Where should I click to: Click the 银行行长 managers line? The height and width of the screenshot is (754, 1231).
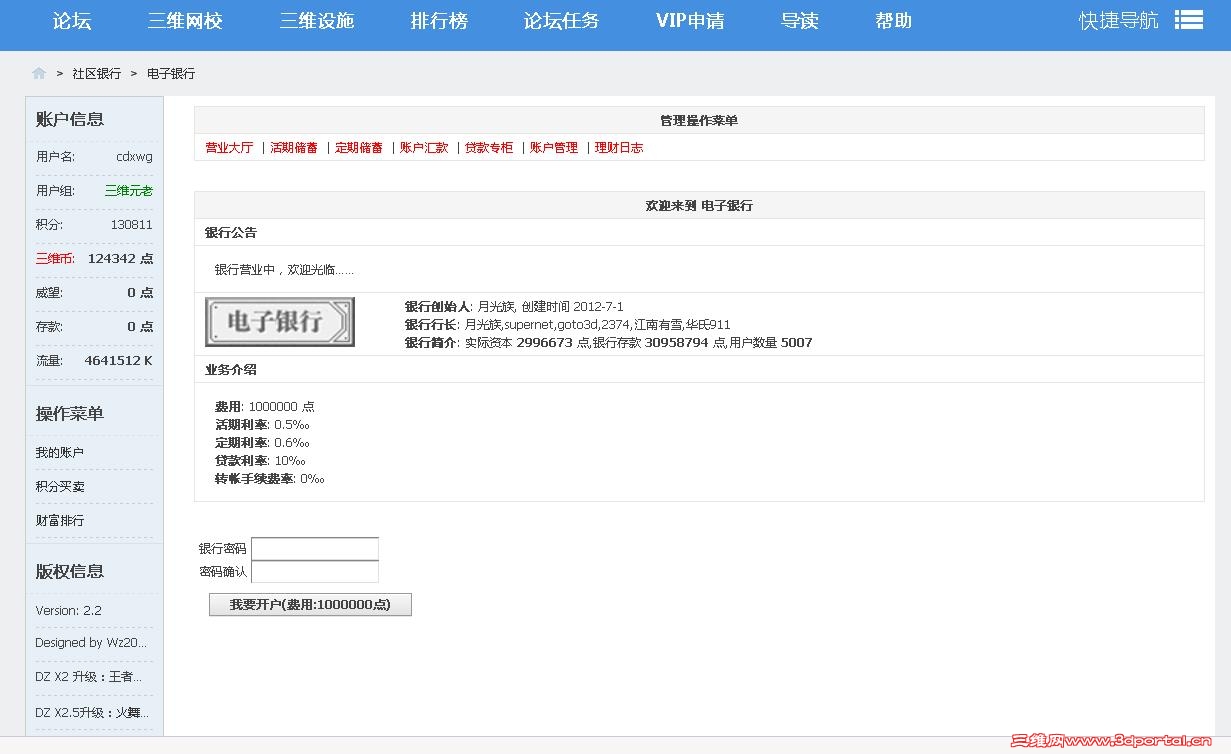pos(568,325)
